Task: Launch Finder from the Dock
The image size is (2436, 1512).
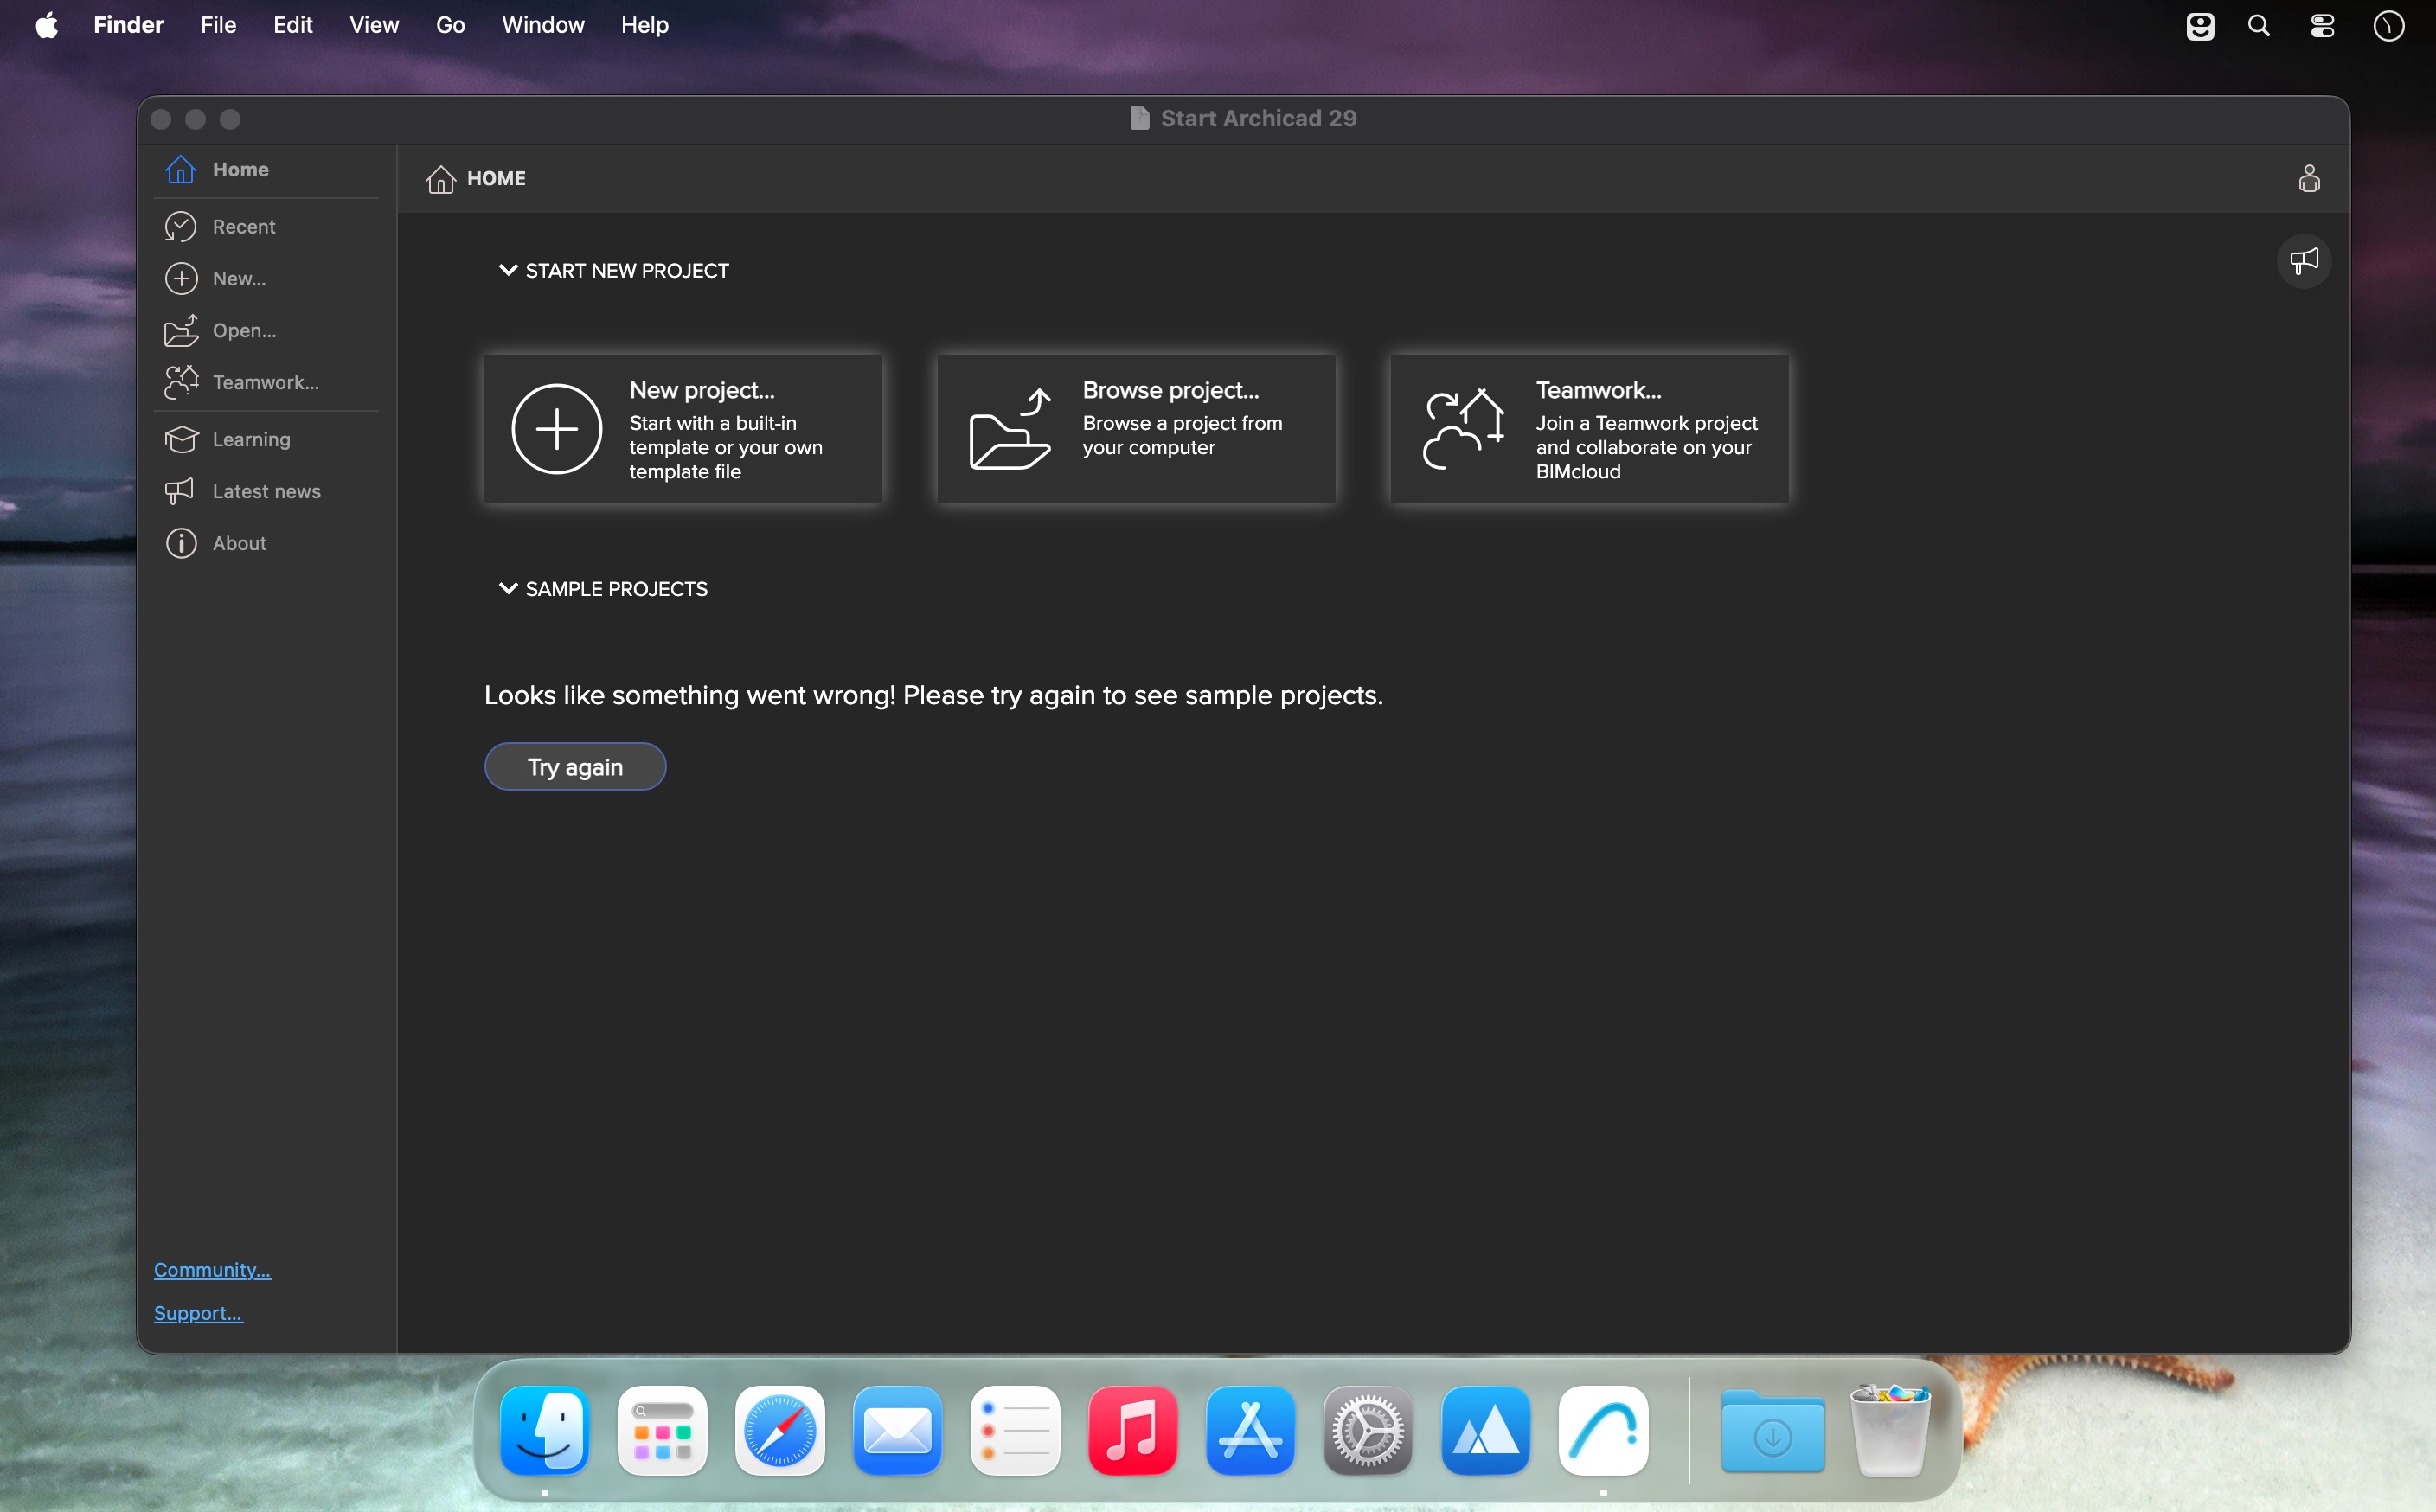Action: (545, 1431)
